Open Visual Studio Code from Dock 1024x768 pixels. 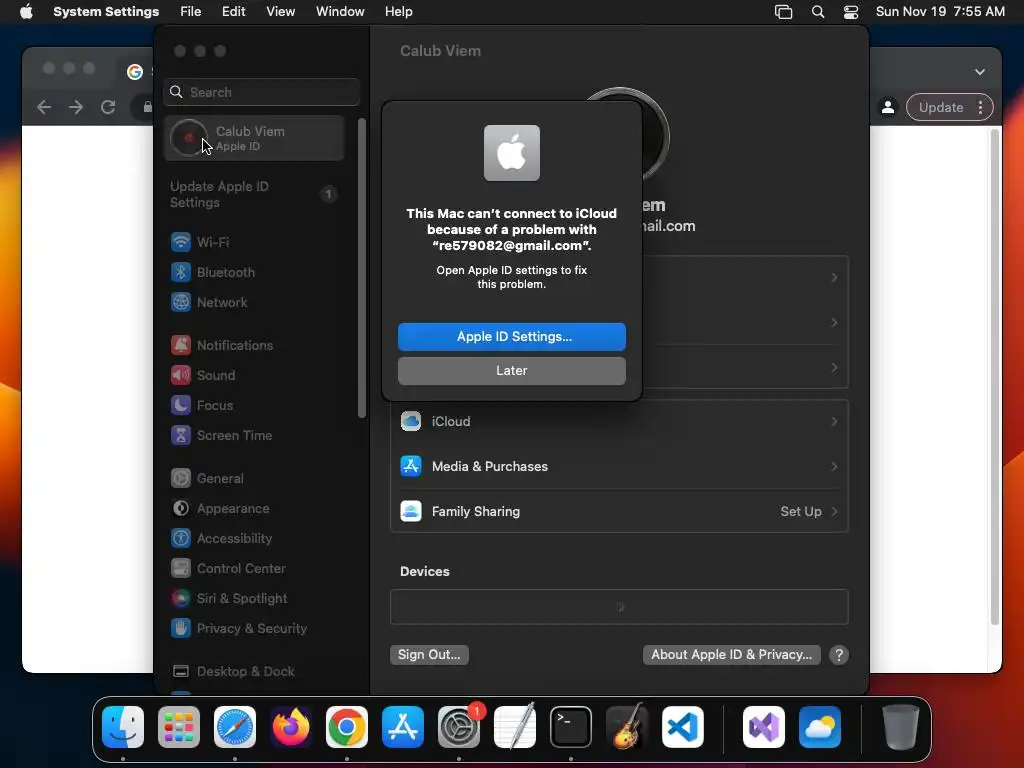click(683, 727)
